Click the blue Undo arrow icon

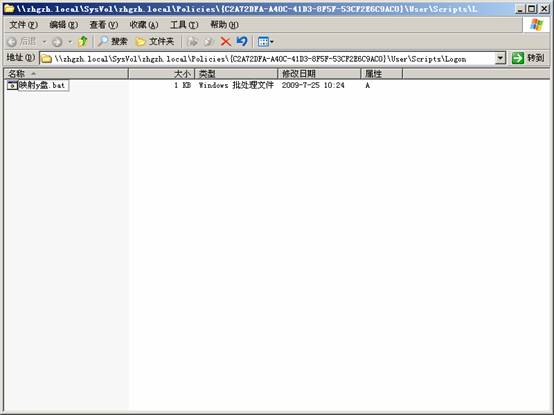[242, 42]
